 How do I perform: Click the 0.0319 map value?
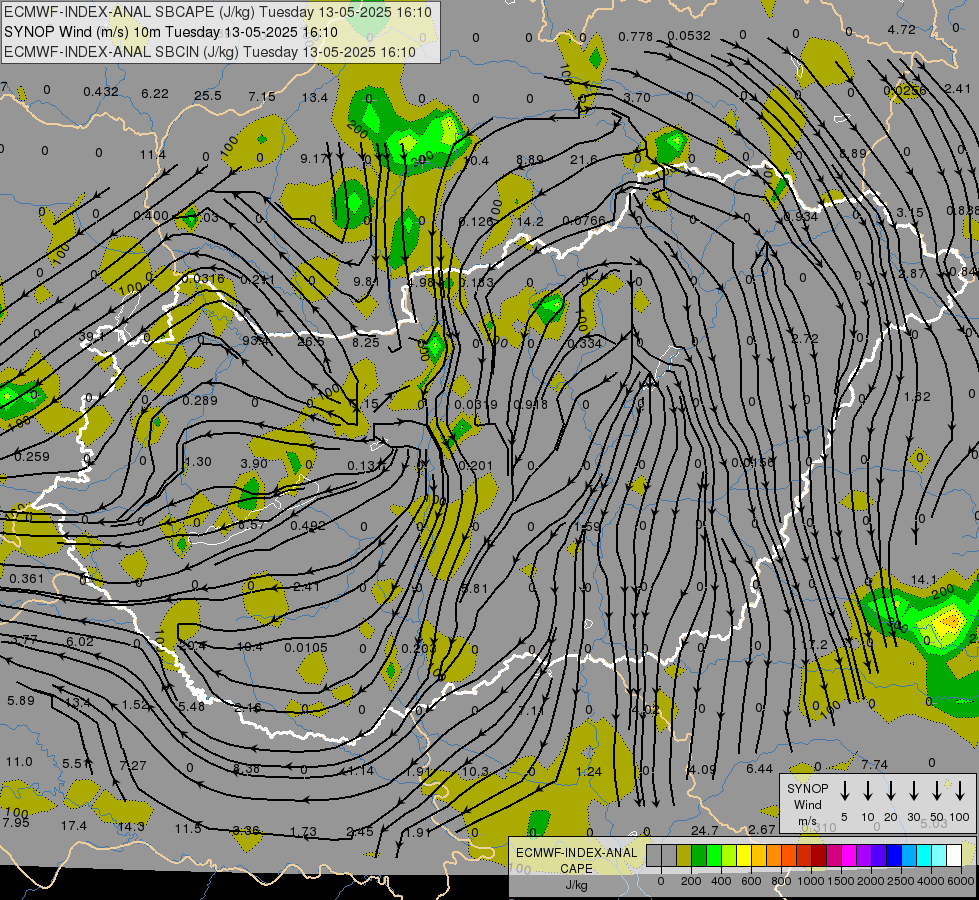[476, 405]
